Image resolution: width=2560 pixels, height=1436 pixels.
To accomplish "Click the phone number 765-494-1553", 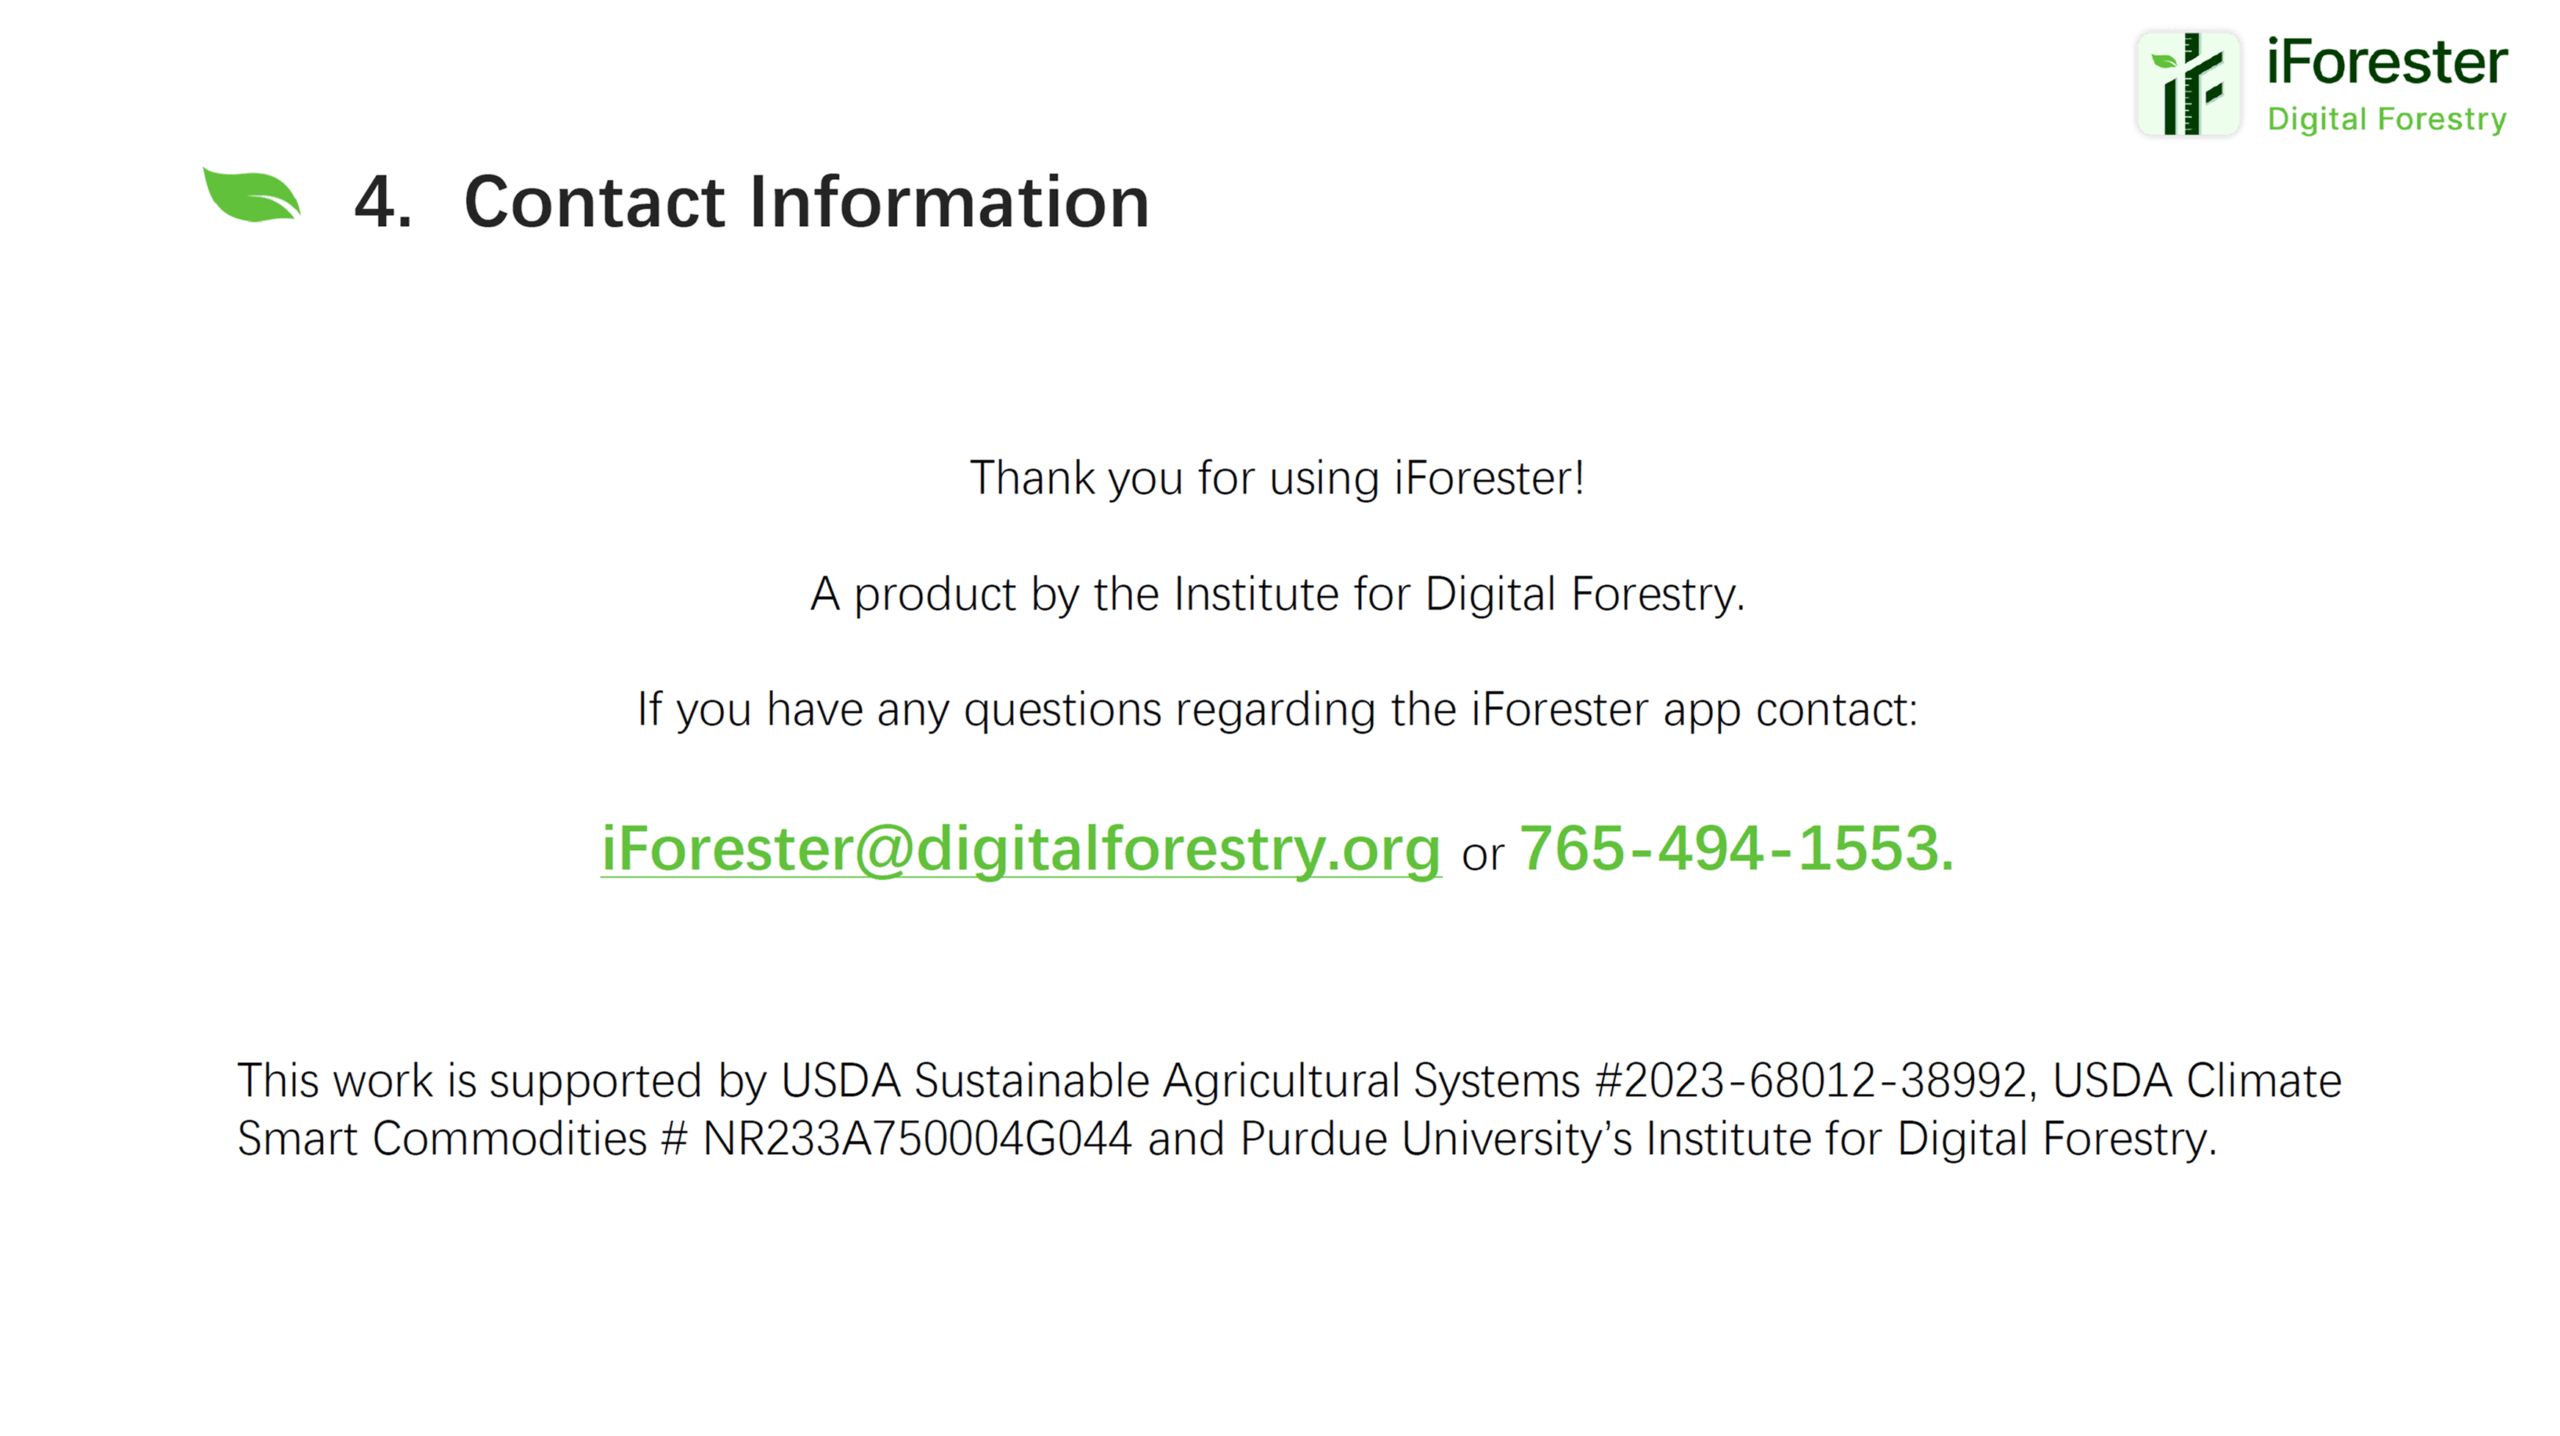I will pos(1736,848).
